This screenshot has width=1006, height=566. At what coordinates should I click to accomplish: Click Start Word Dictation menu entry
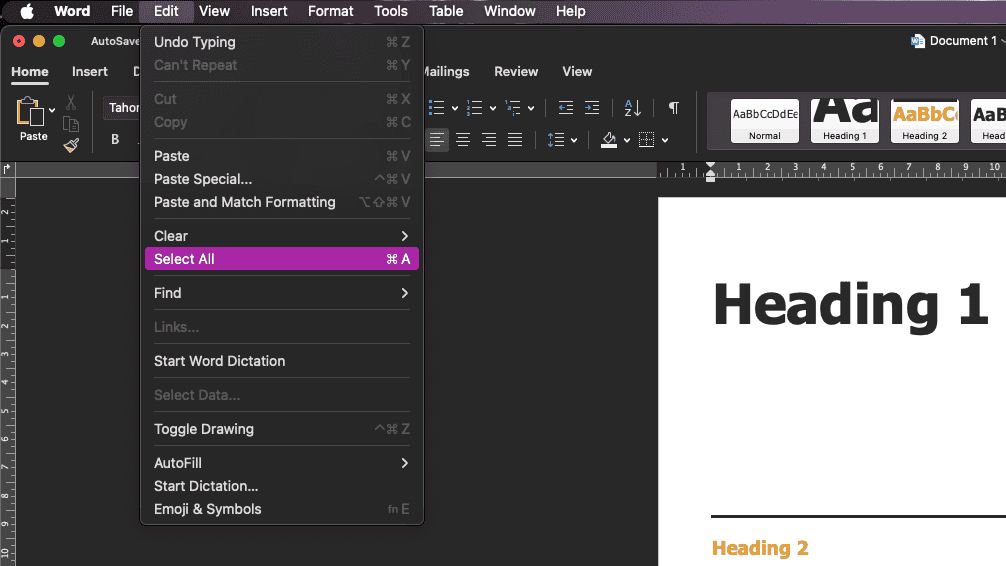pyautogui.click(x=219, y=361)
